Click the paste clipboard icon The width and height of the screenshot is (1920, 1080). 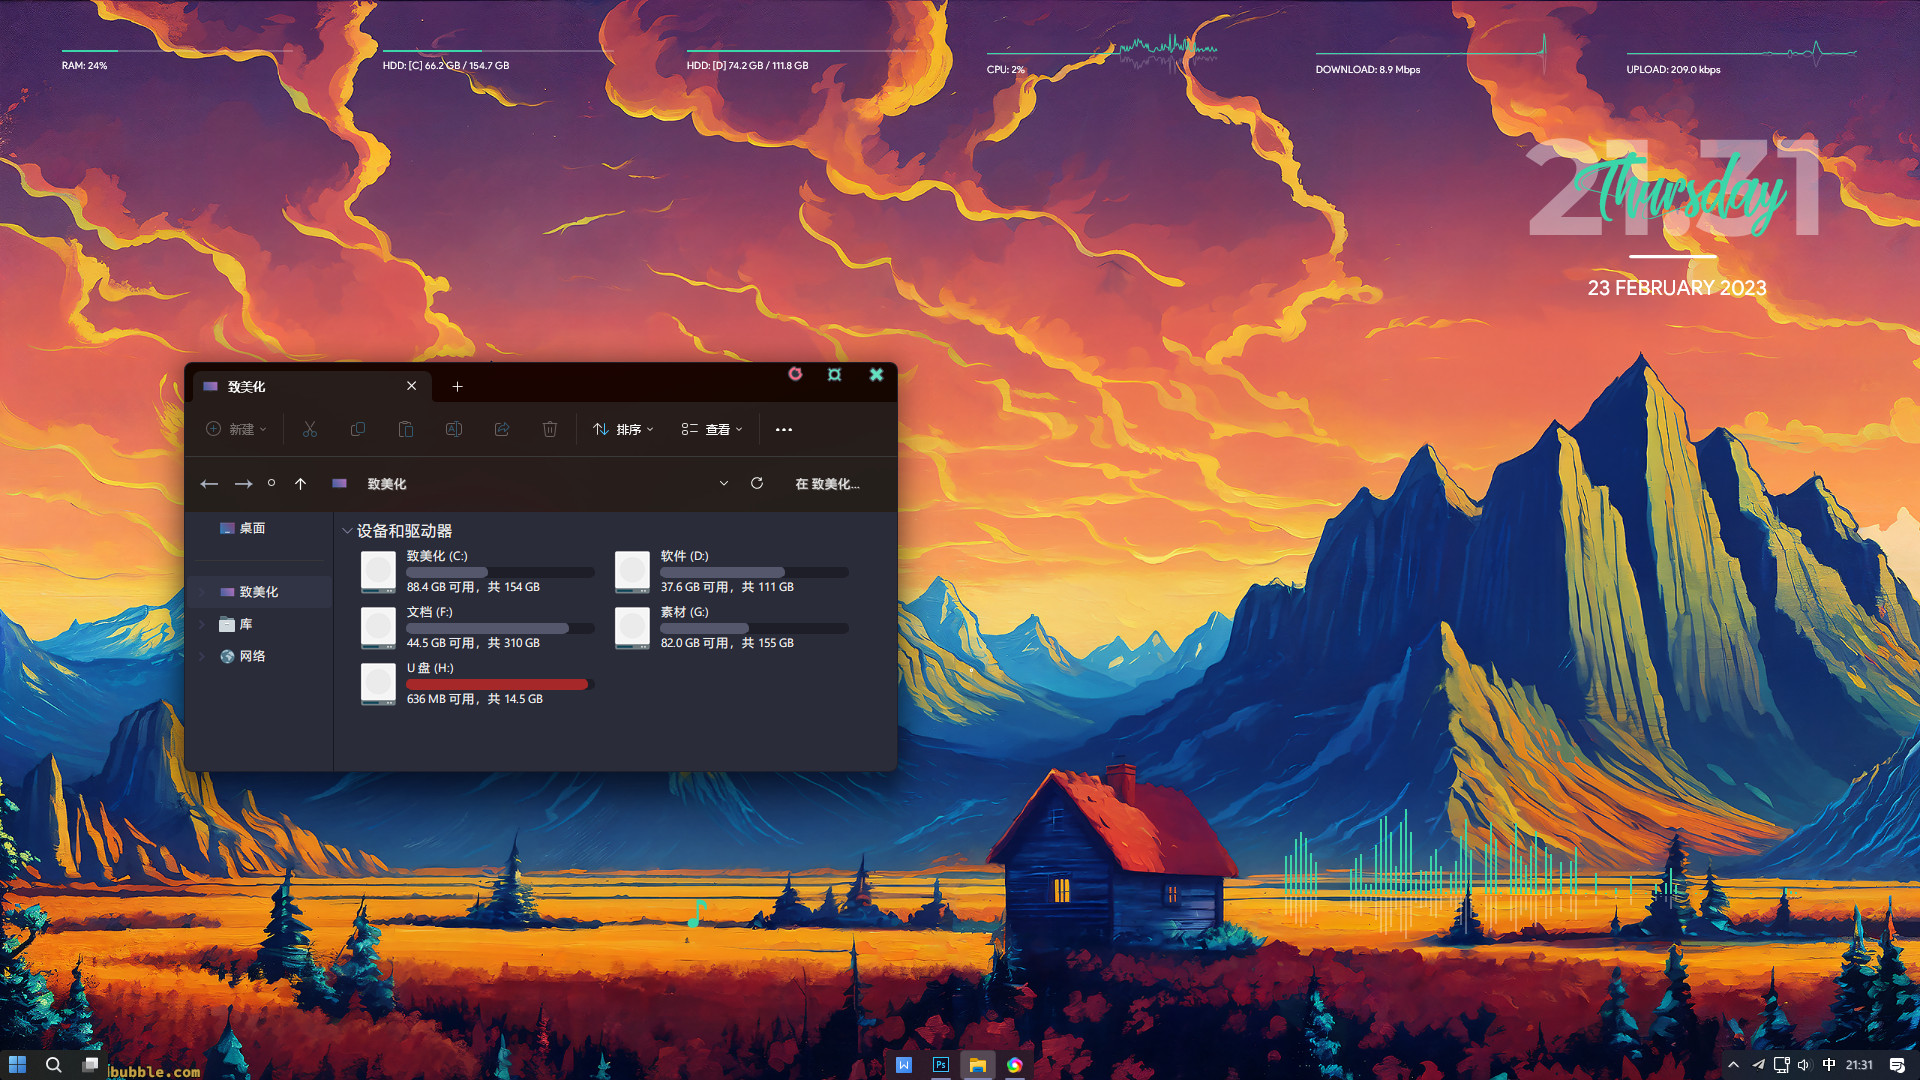406,429
